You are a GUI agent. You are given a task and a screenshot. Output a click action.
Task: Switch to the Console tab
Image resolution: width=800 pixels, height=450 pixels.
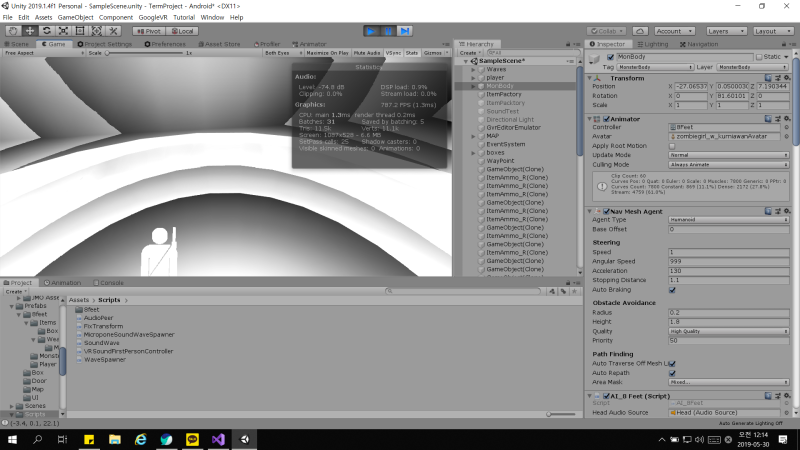[109, 283]
